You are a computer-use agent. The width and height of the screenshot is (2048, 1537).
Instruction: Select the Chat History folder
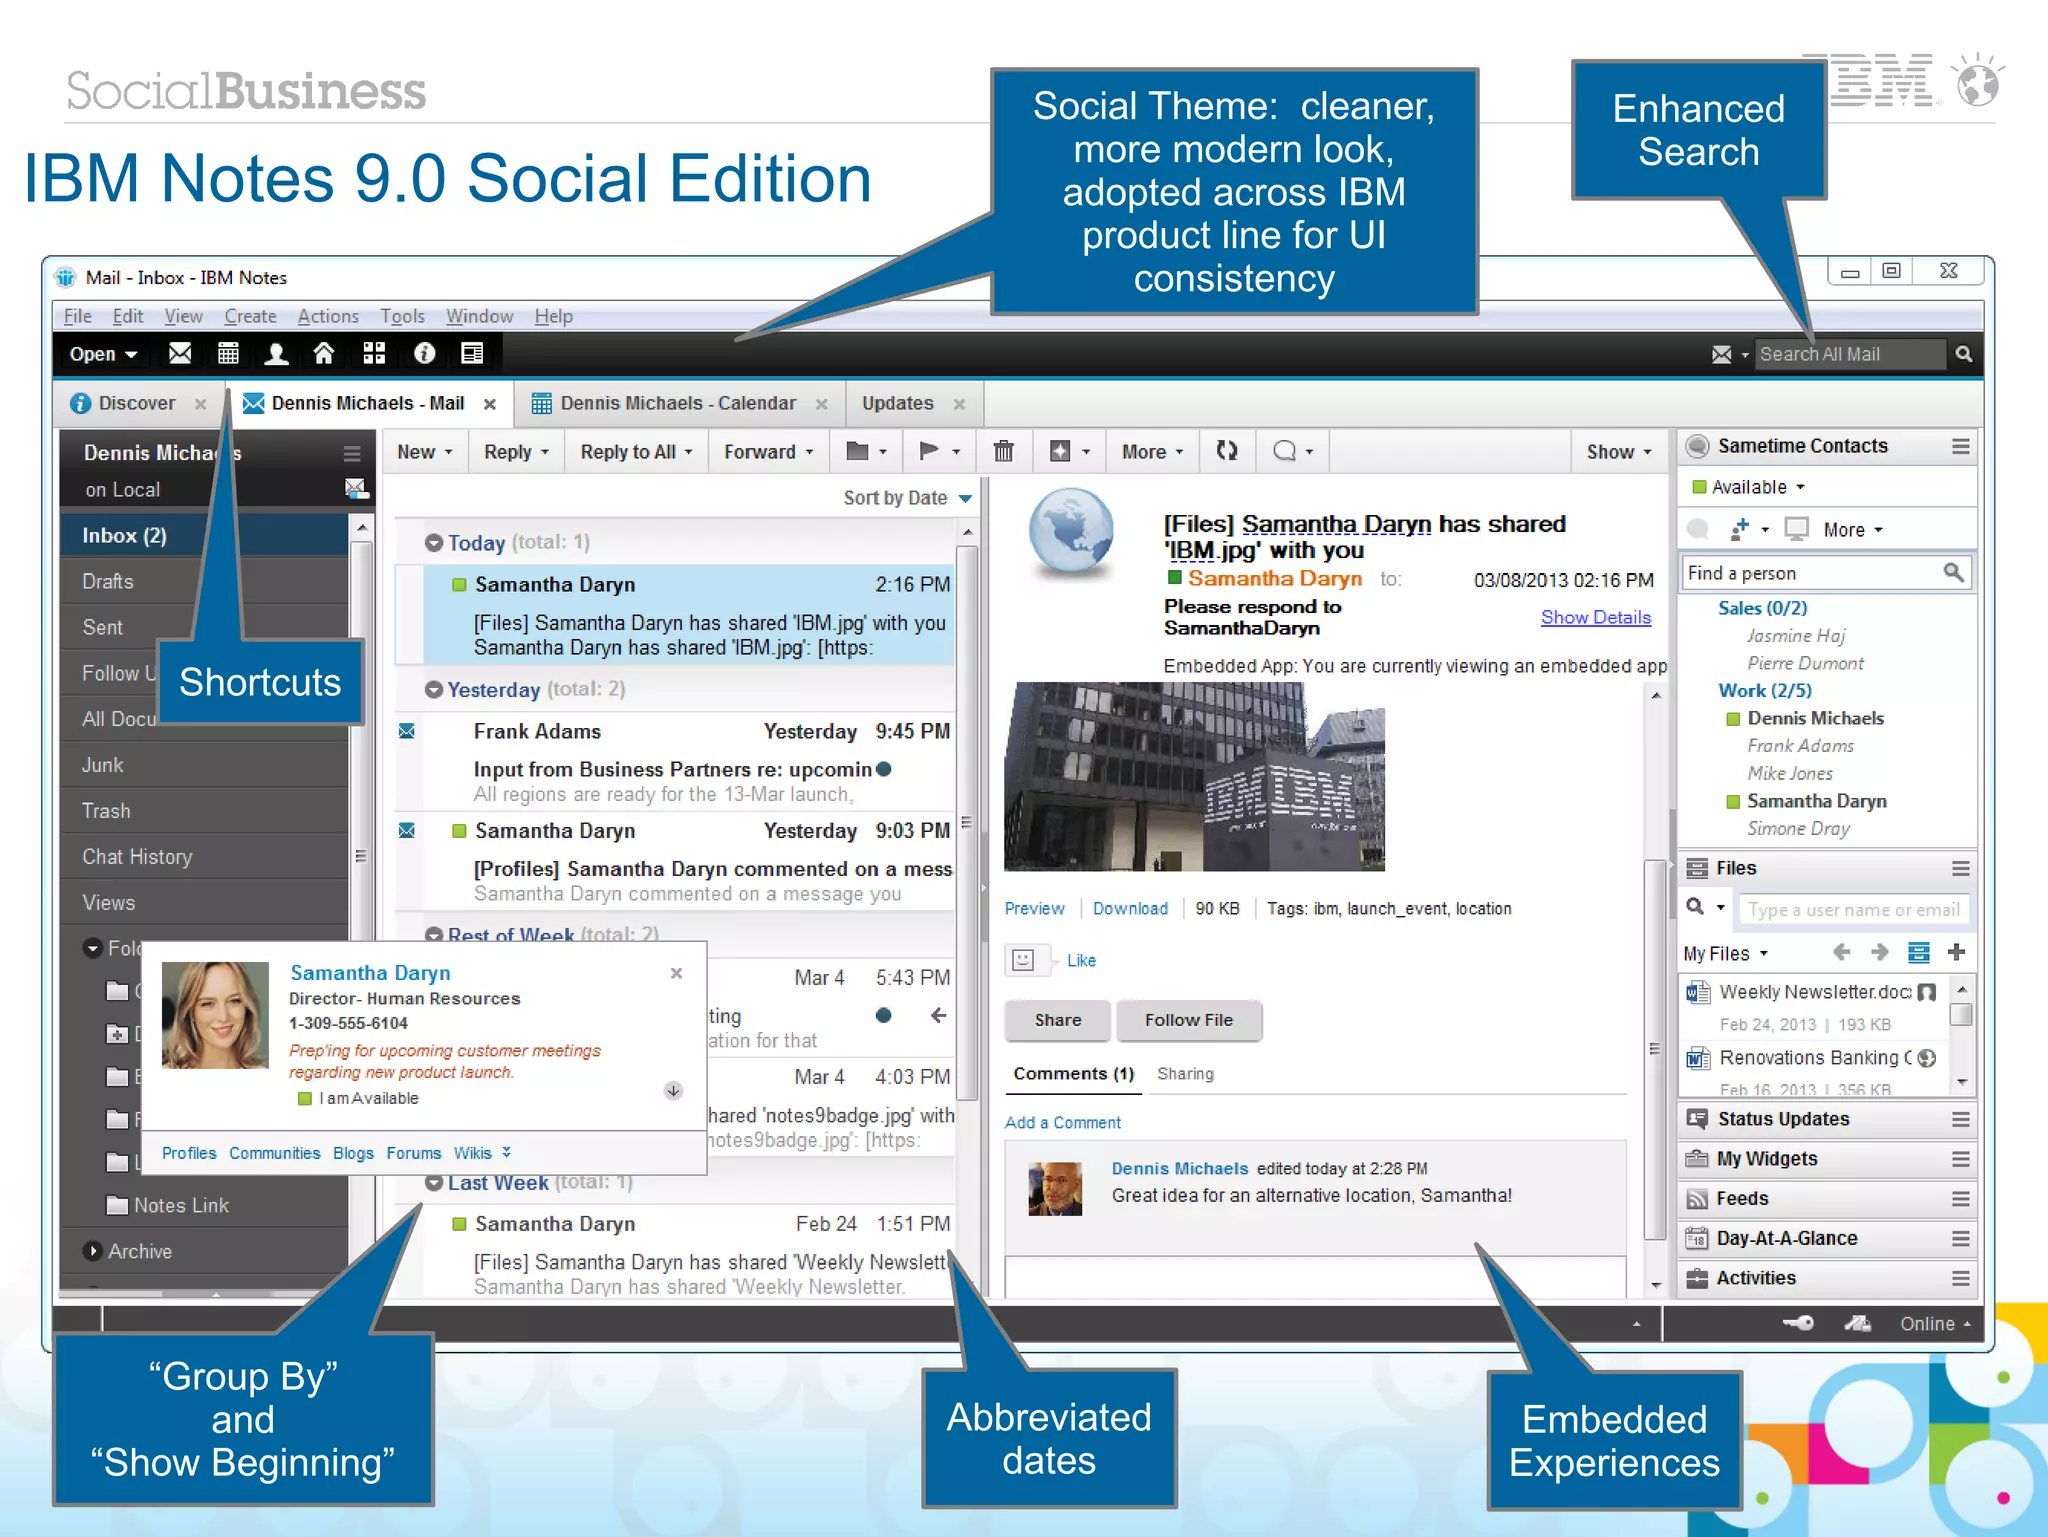(204, 857)
